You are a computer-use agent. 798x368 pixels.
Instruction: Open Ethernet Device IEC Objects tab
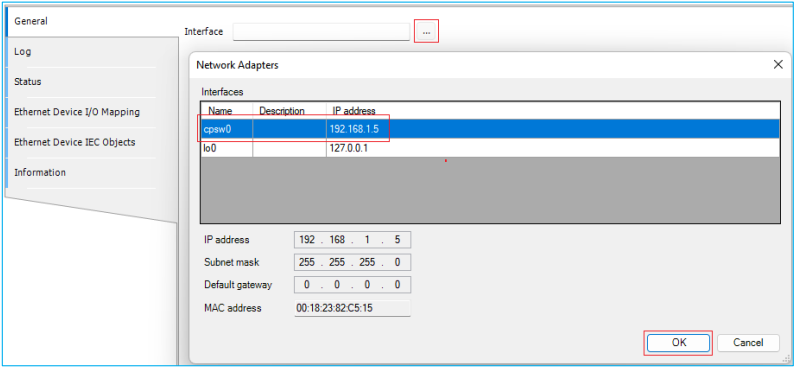92,142
